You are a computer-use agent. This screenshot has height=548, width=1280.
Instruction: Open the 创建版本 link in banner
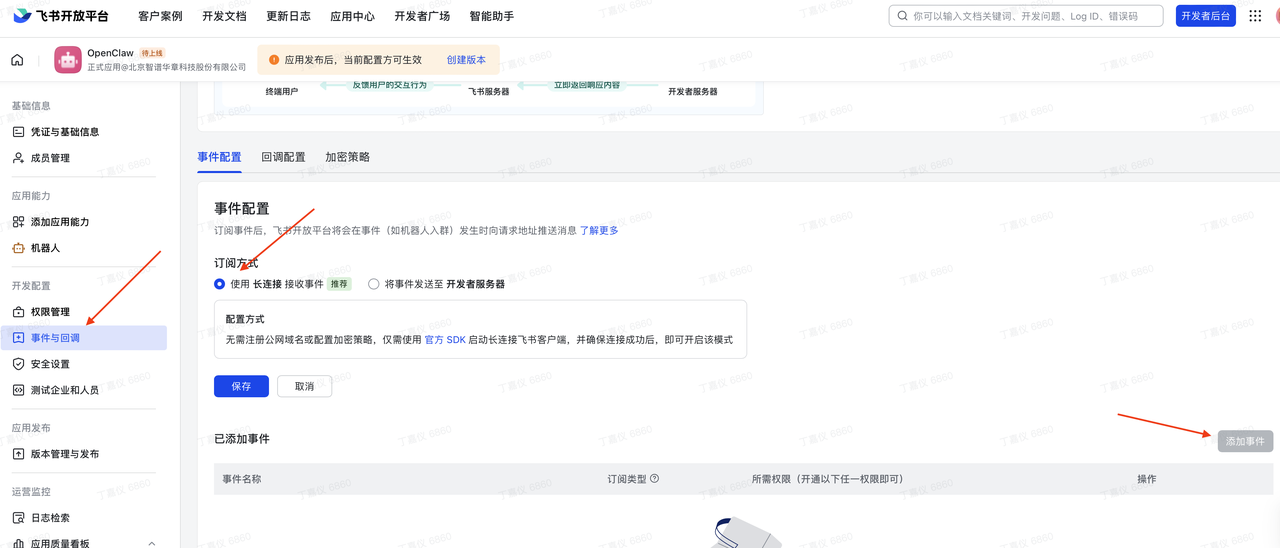(466, 60)
